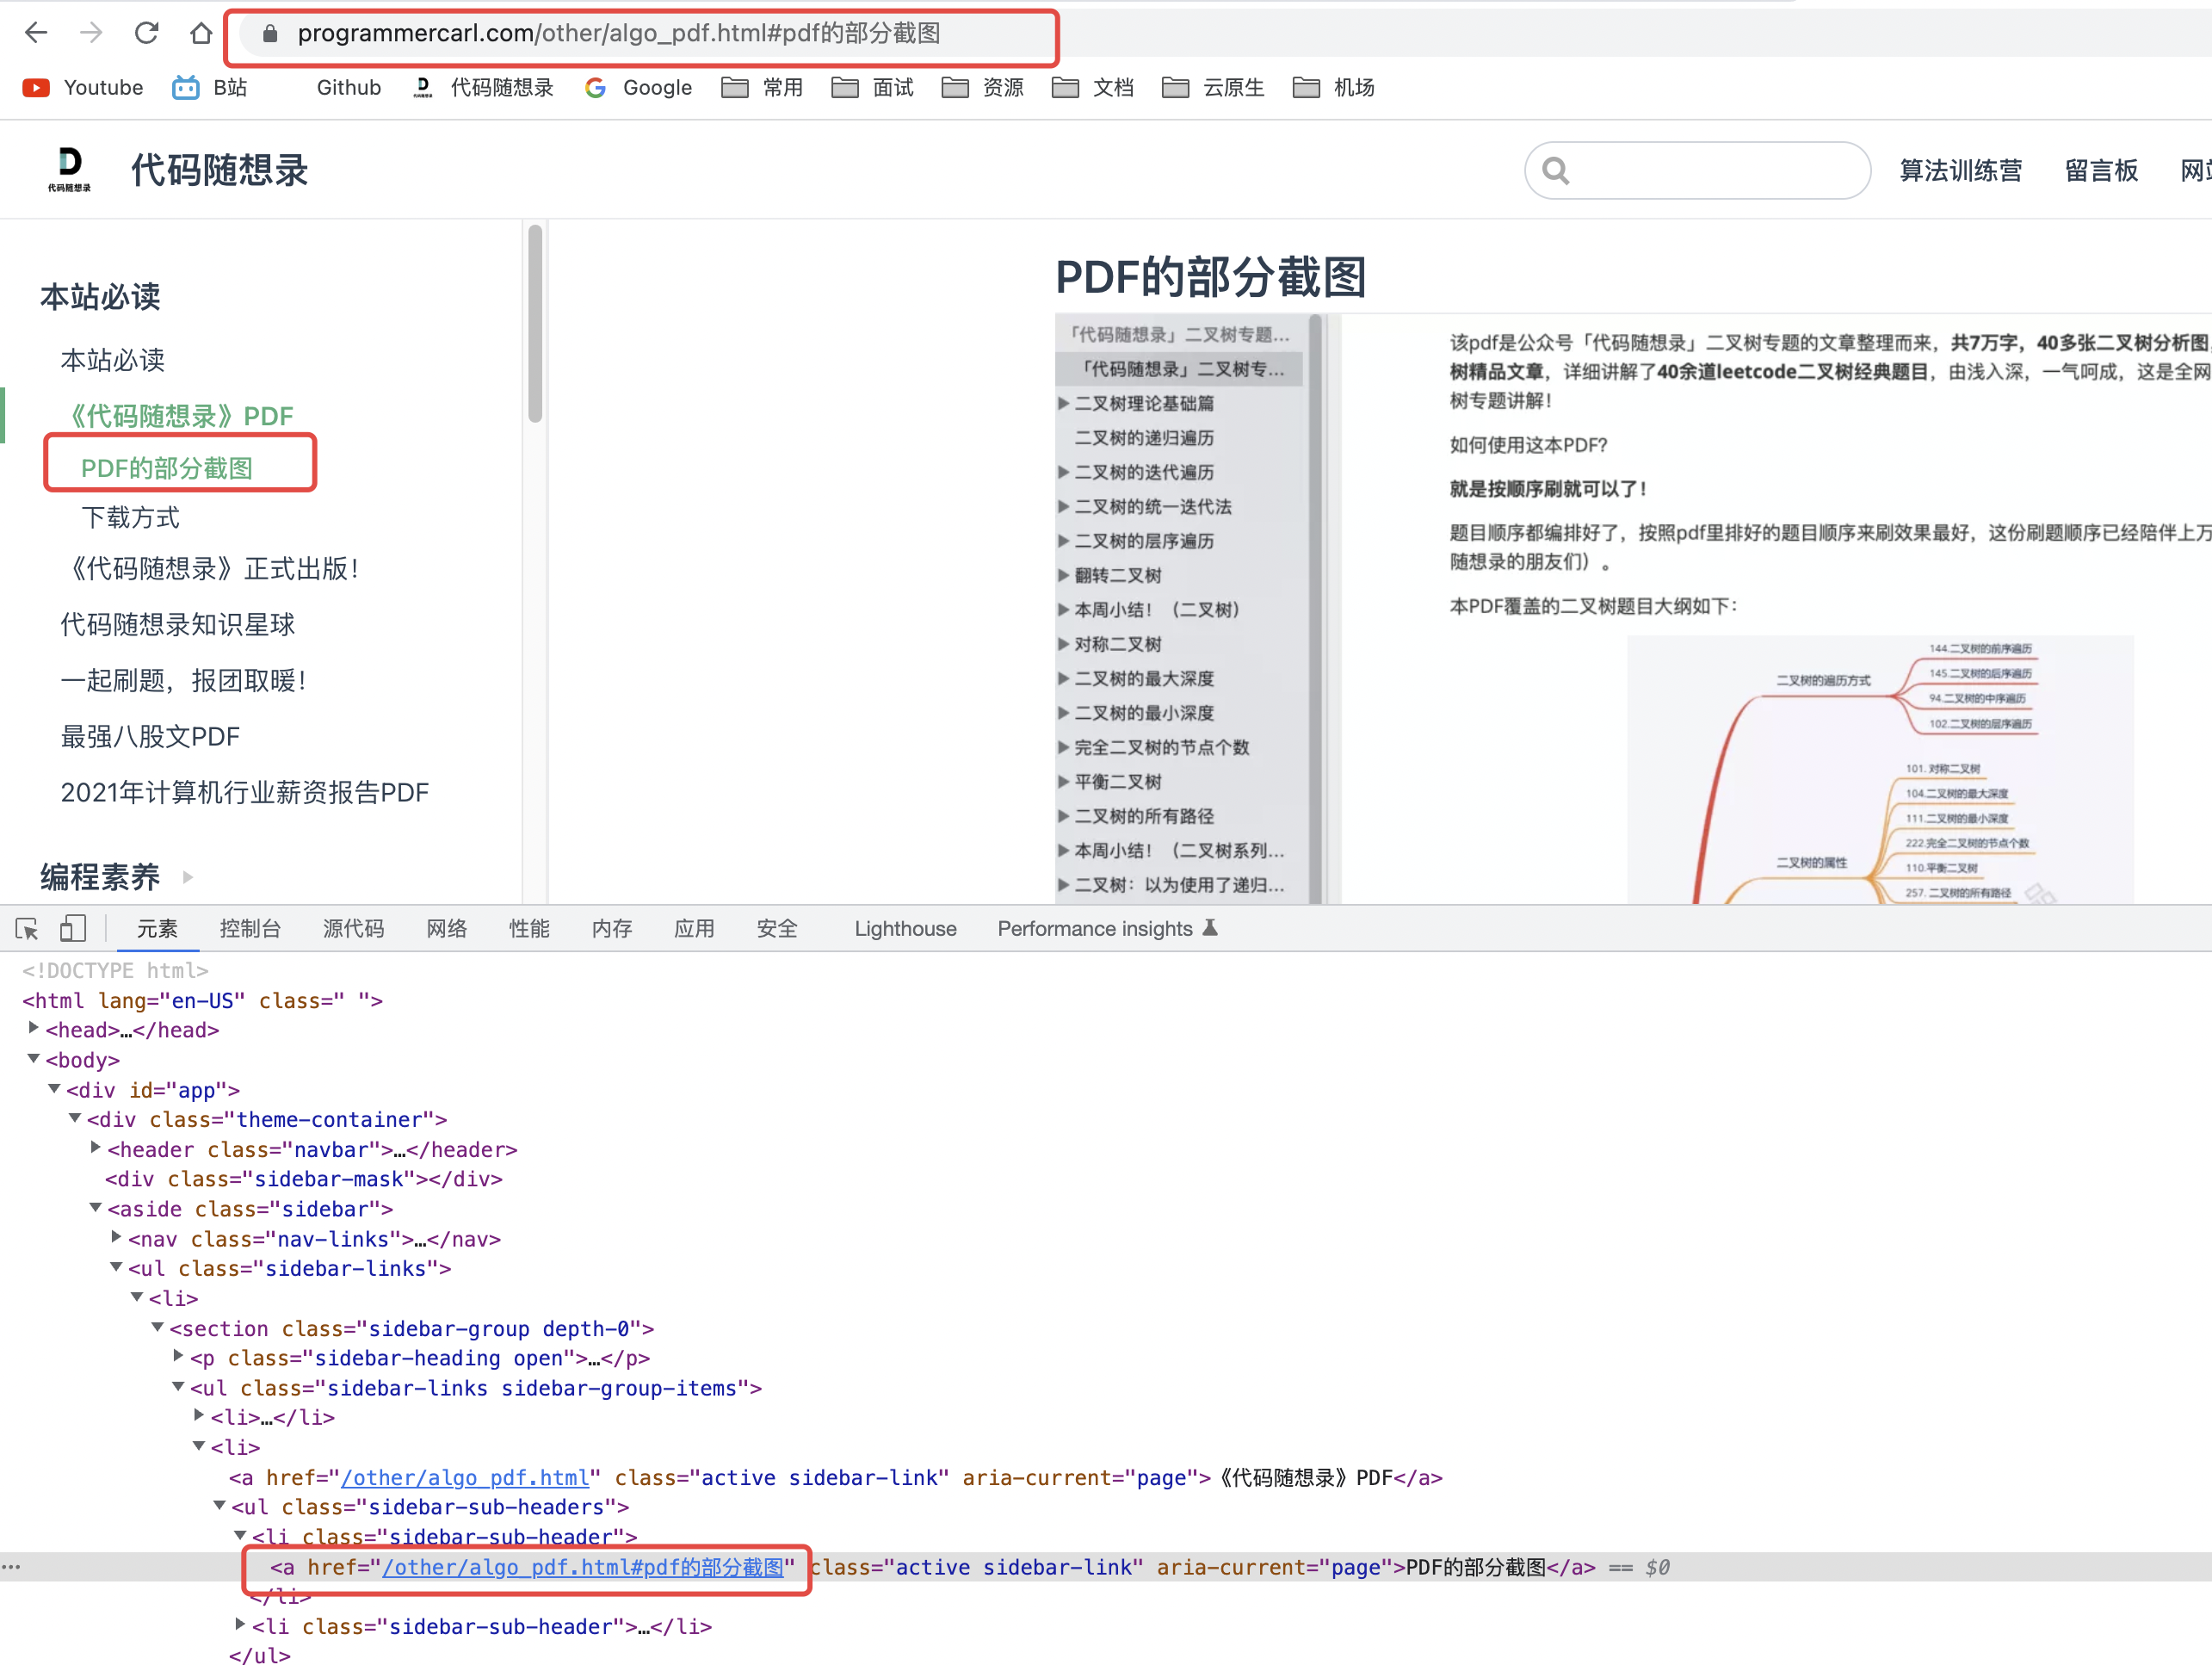
Task: Click the DevTools device emulation icon
Action: click(x=71, y=929)
